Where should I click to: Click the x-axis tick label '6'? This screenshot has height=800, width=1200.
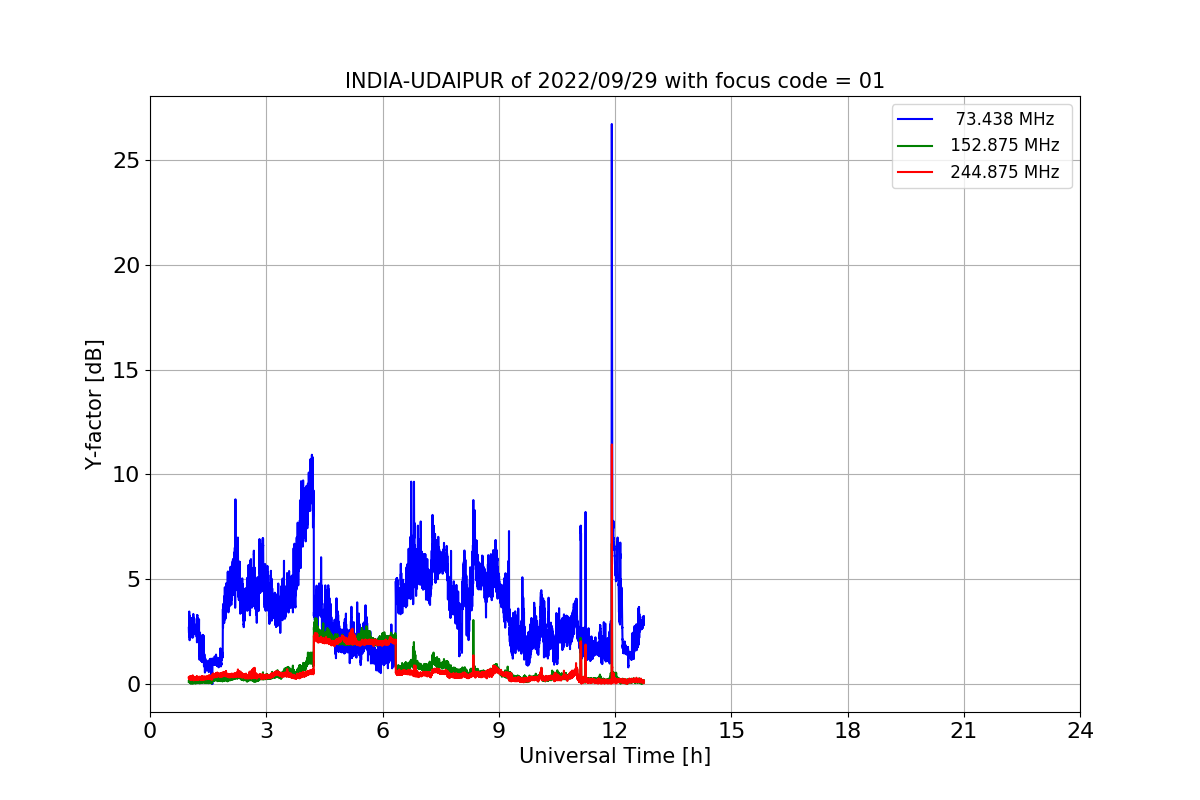pos(382,731)
